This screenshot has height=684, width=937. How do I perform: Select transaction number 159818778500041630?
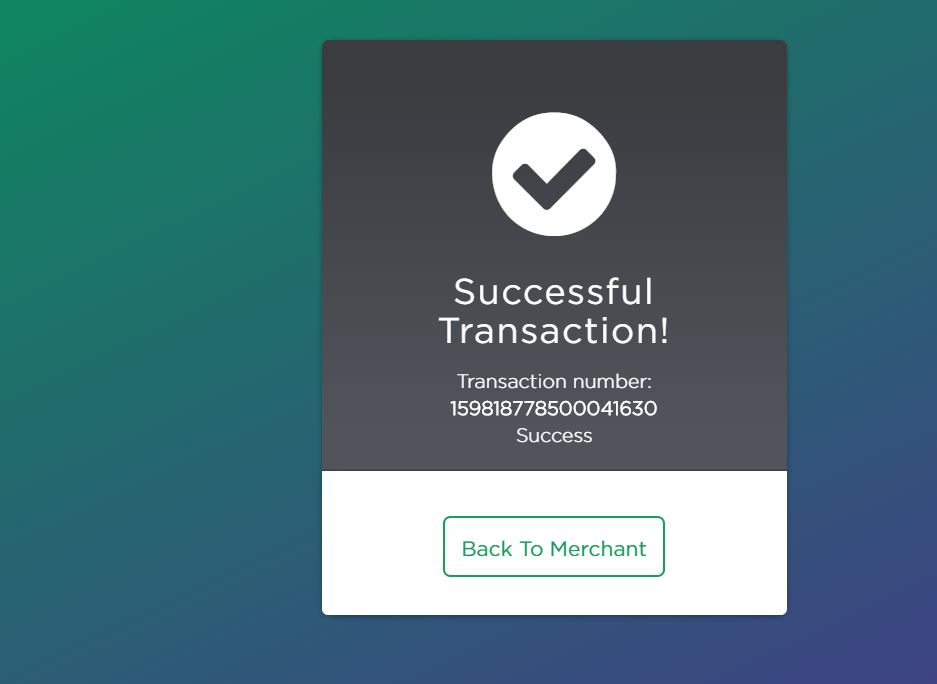[554, 408]
